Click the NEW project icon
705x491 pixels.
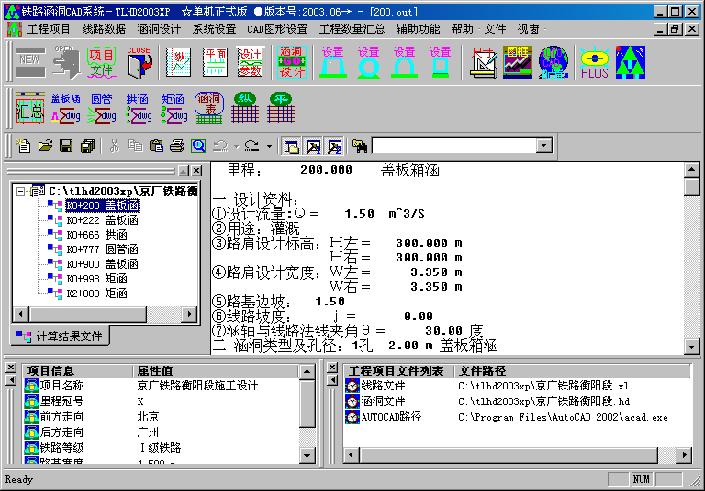[31, 62]
